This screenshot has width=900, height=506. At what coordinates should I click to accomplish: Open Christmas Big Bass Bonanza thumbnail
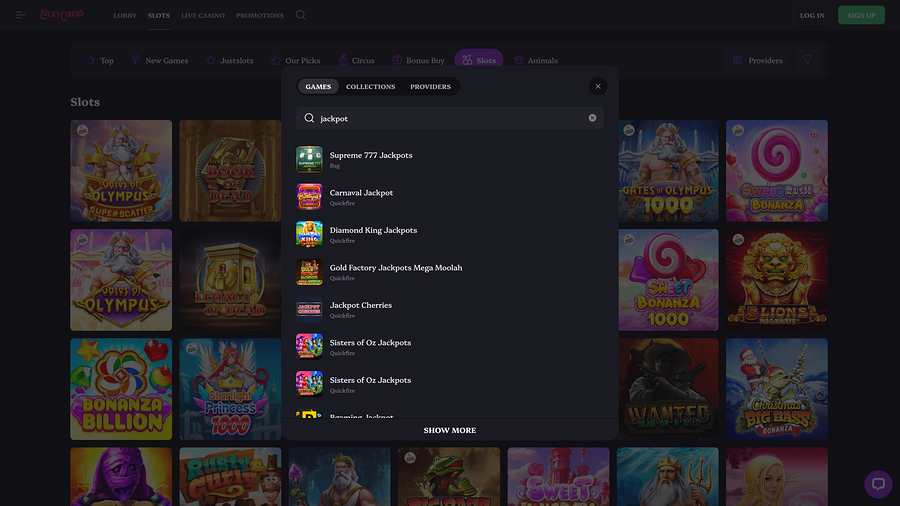click(777, 389)
